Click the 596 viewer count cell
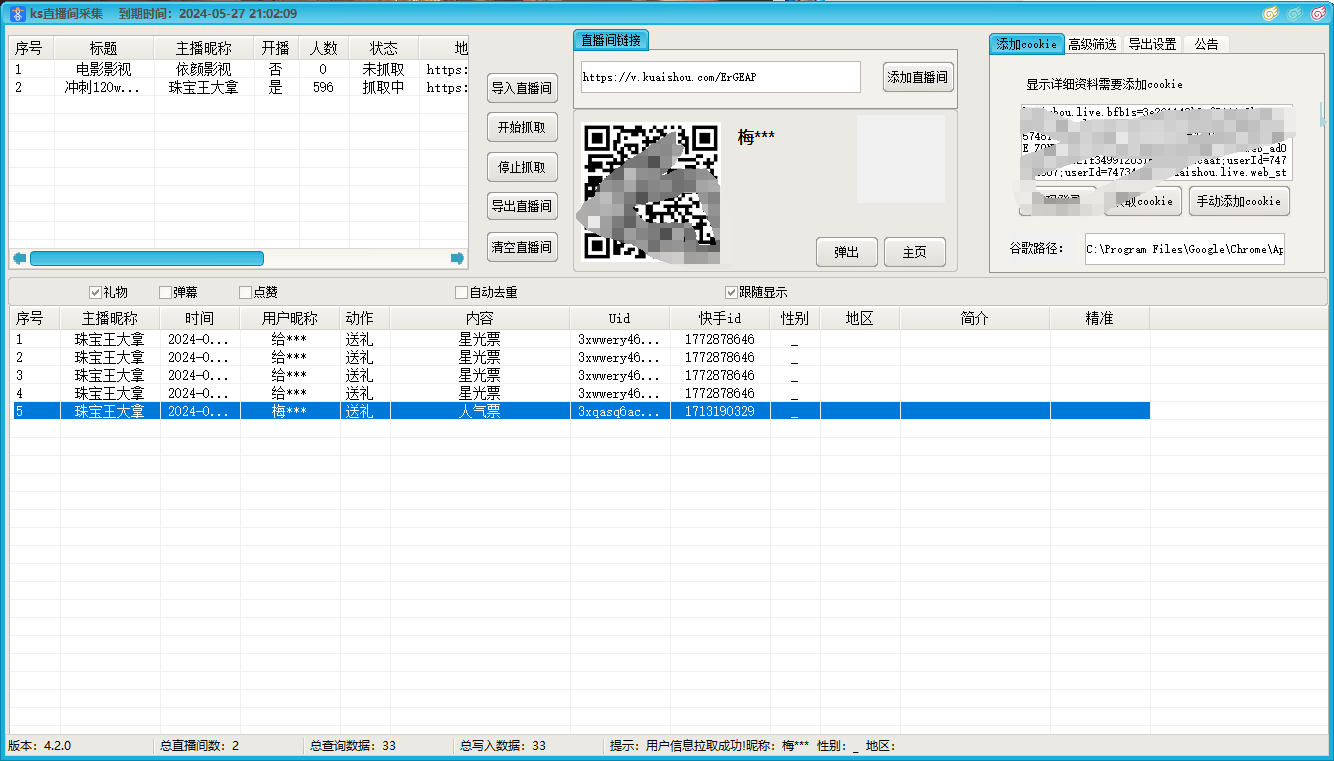Viewport: 1334px width, 761px height. click(323, 88)
